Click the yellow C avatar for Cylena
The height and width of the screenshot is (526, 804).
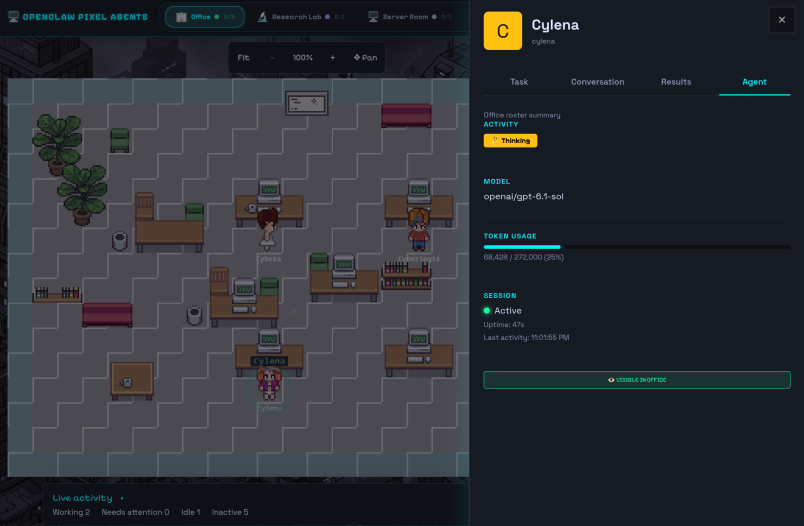(502, 31)
